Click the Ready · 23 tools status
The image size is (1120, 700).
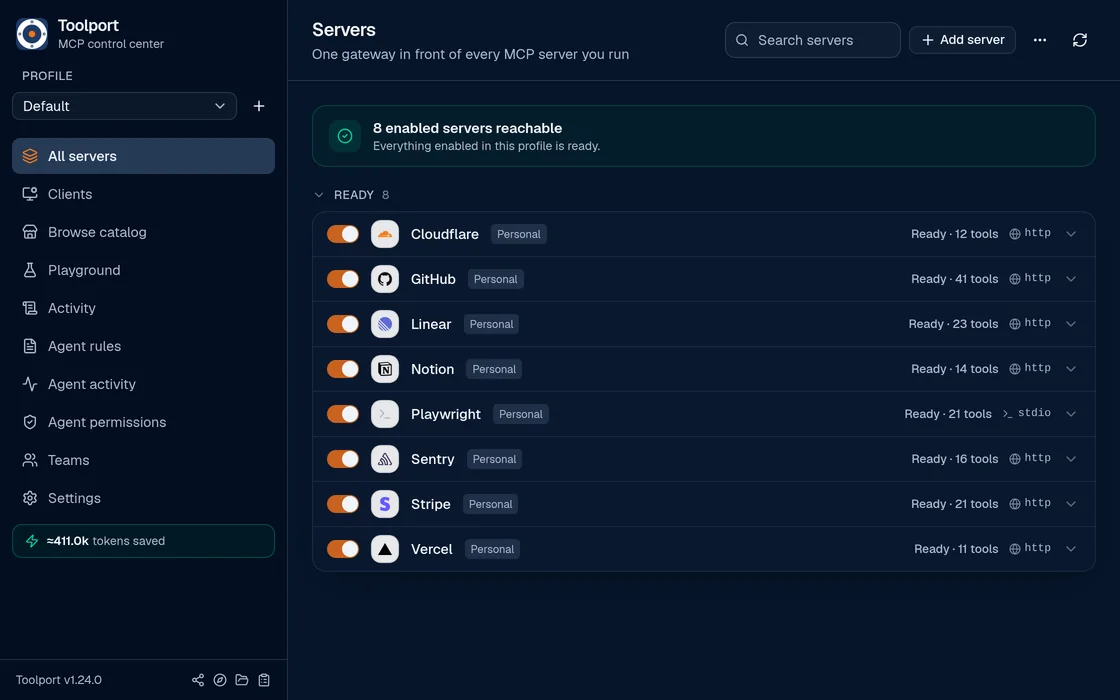point(953,324)
